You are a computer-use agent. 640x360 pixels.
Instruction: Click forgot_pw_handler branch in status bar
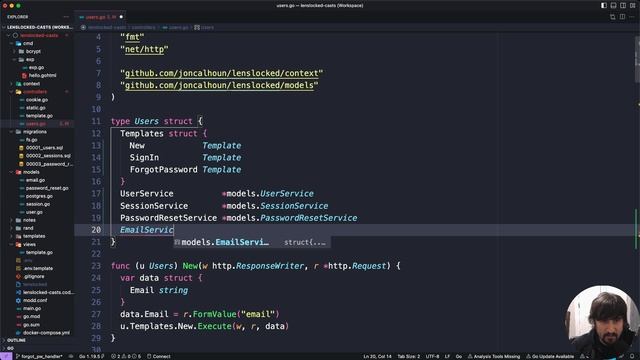tap(39, 356)
